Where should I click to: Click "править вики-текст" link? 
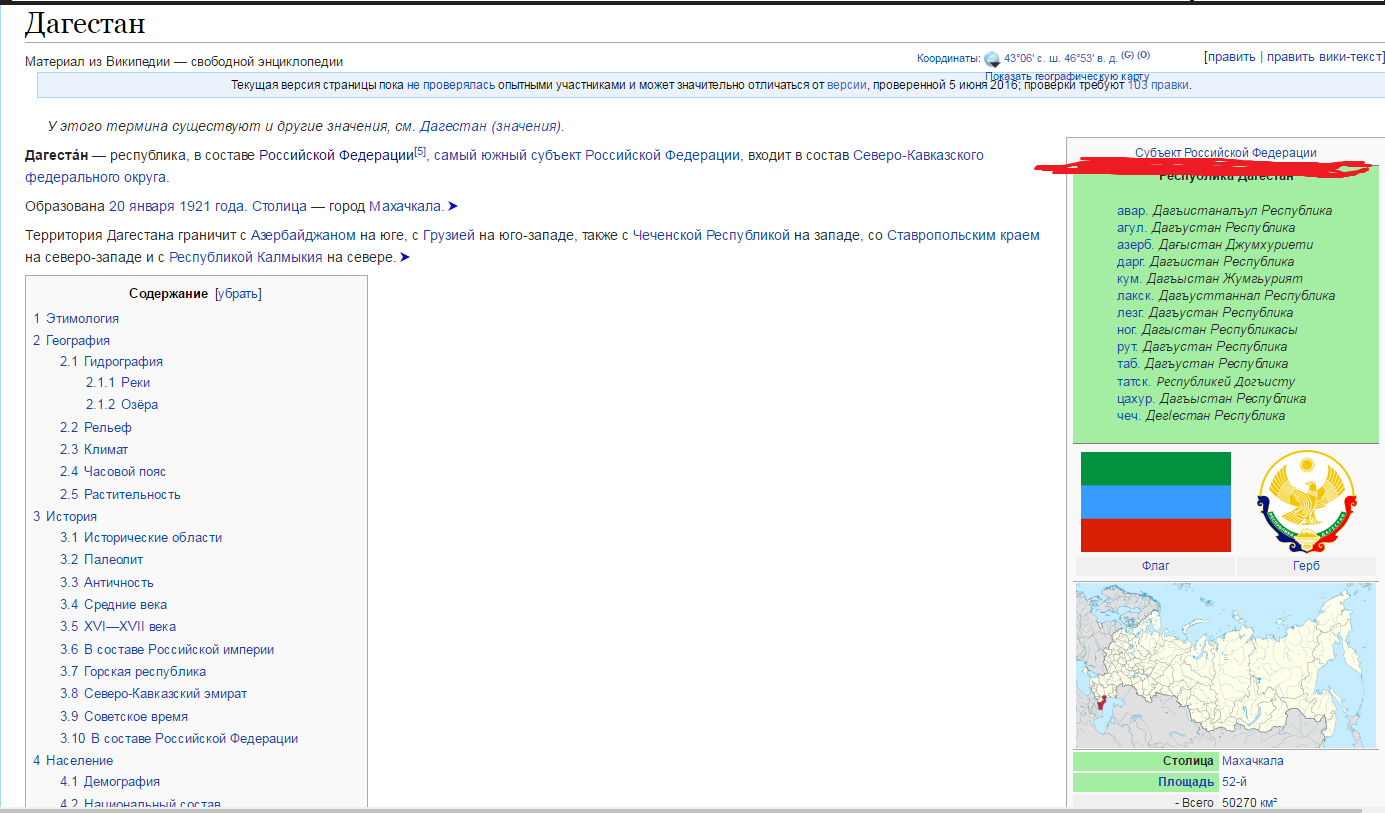pyautogui.click(x=1324, y=57)
